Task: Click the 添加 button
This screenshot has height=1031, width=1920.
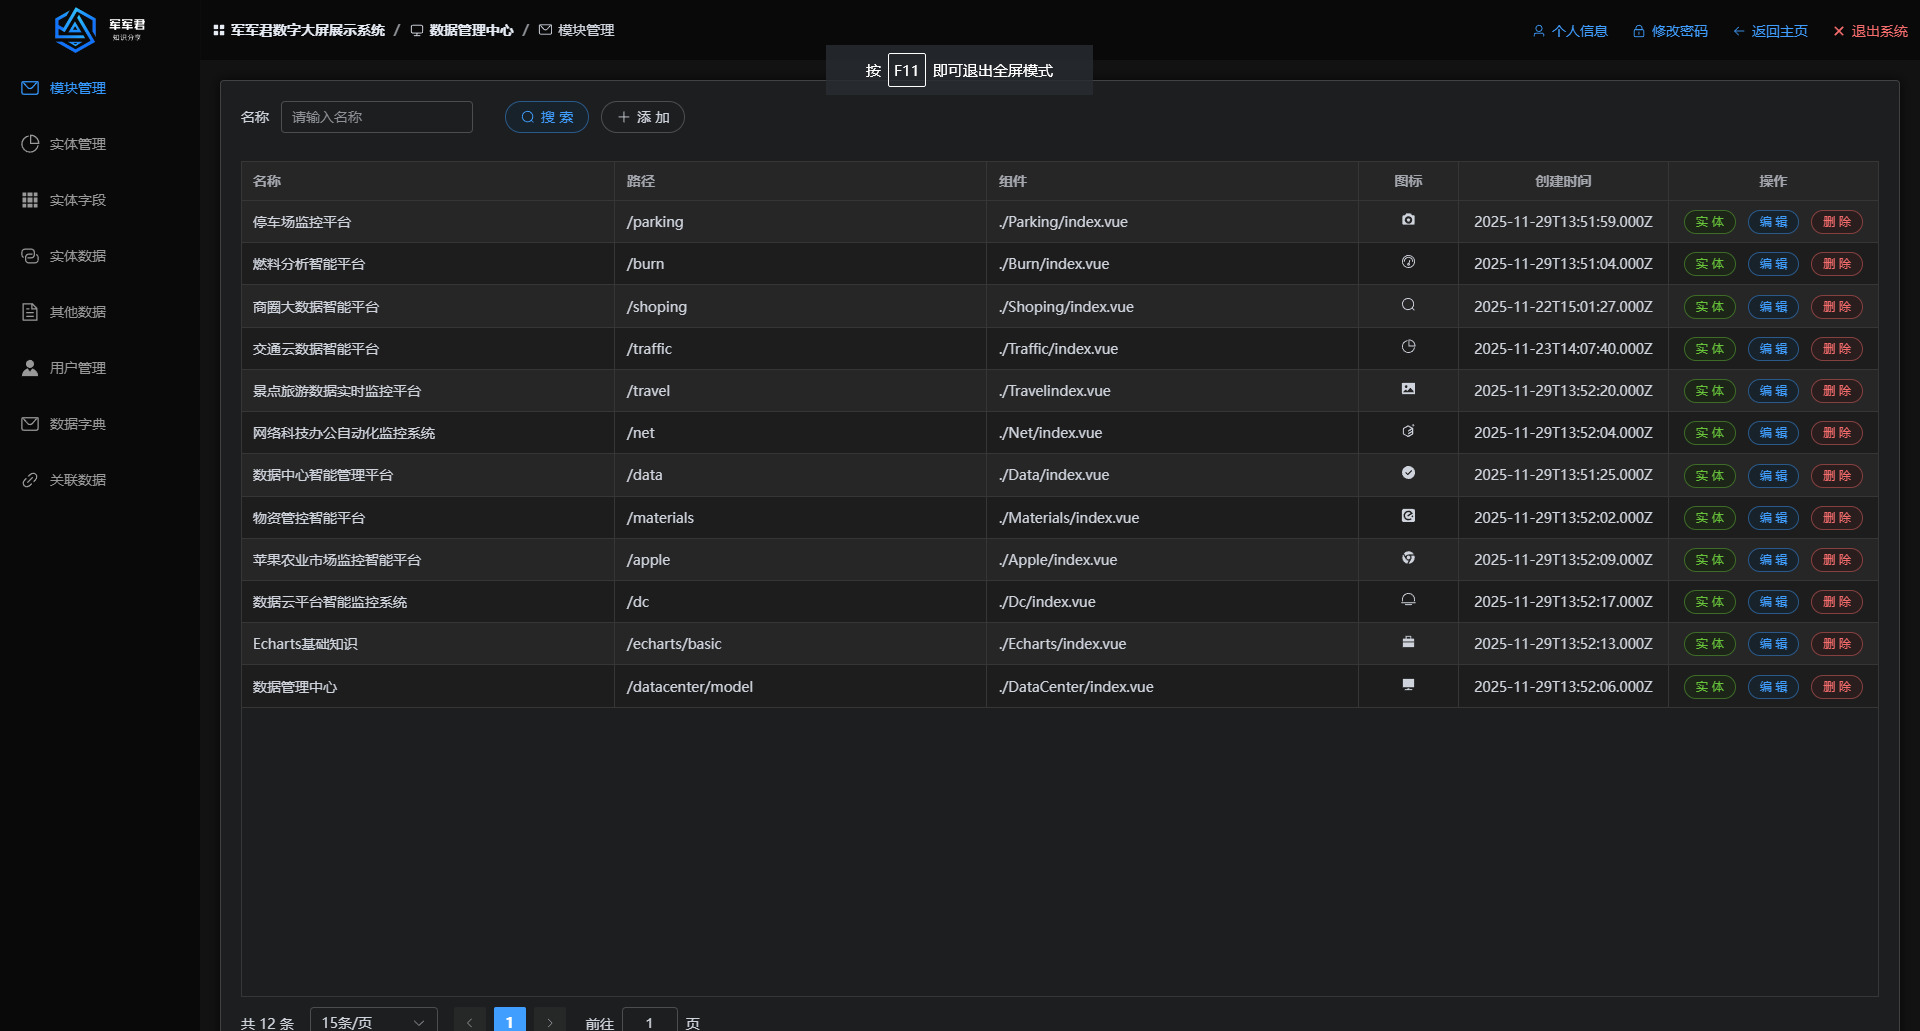Action: tap(643, 117)
